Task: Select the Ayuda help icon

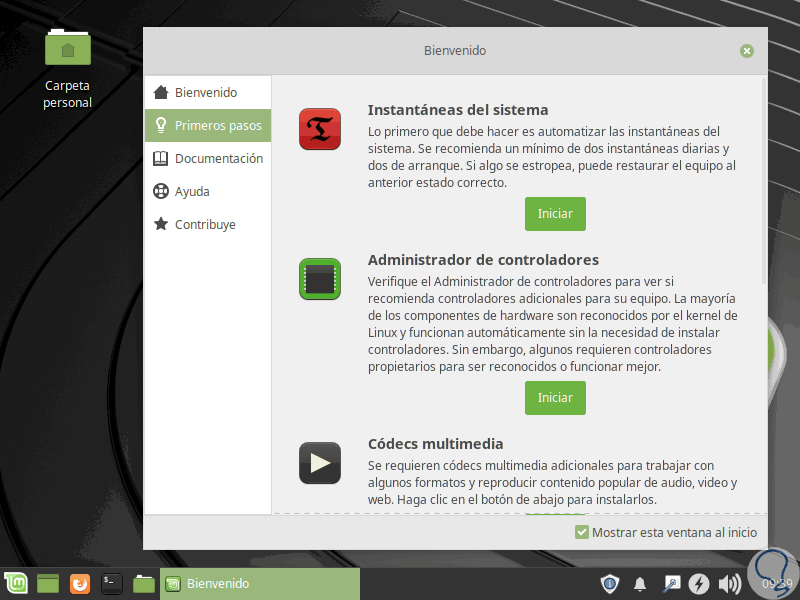Action: point(159,191)
